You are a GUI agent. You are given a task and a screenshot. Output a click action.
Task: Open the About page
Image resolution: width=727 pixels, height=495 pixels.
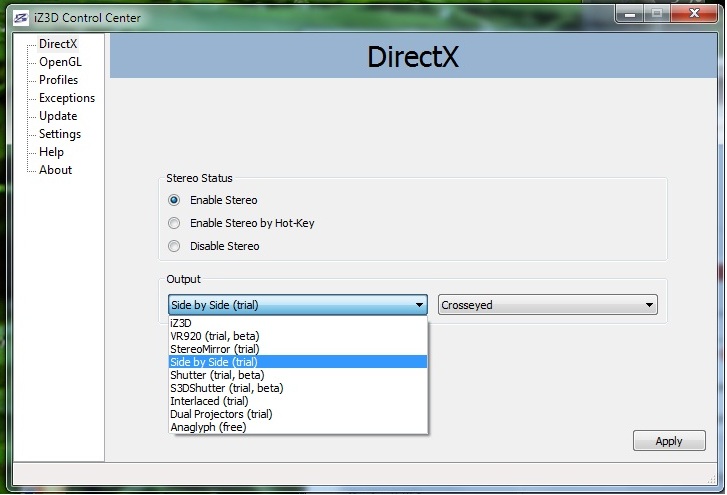[55, 170]
